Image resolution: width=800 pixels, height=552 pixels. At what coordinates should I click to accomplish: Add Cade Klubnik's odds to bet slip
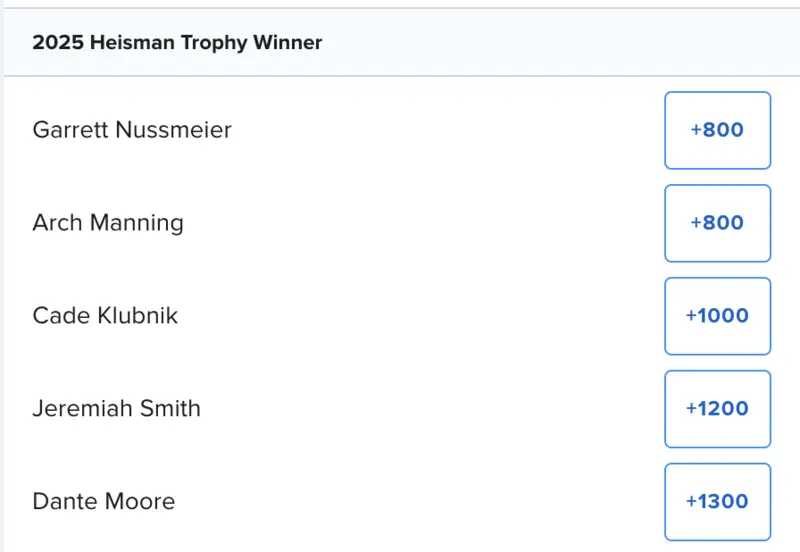pyautogui.click(x=717, y=316)
